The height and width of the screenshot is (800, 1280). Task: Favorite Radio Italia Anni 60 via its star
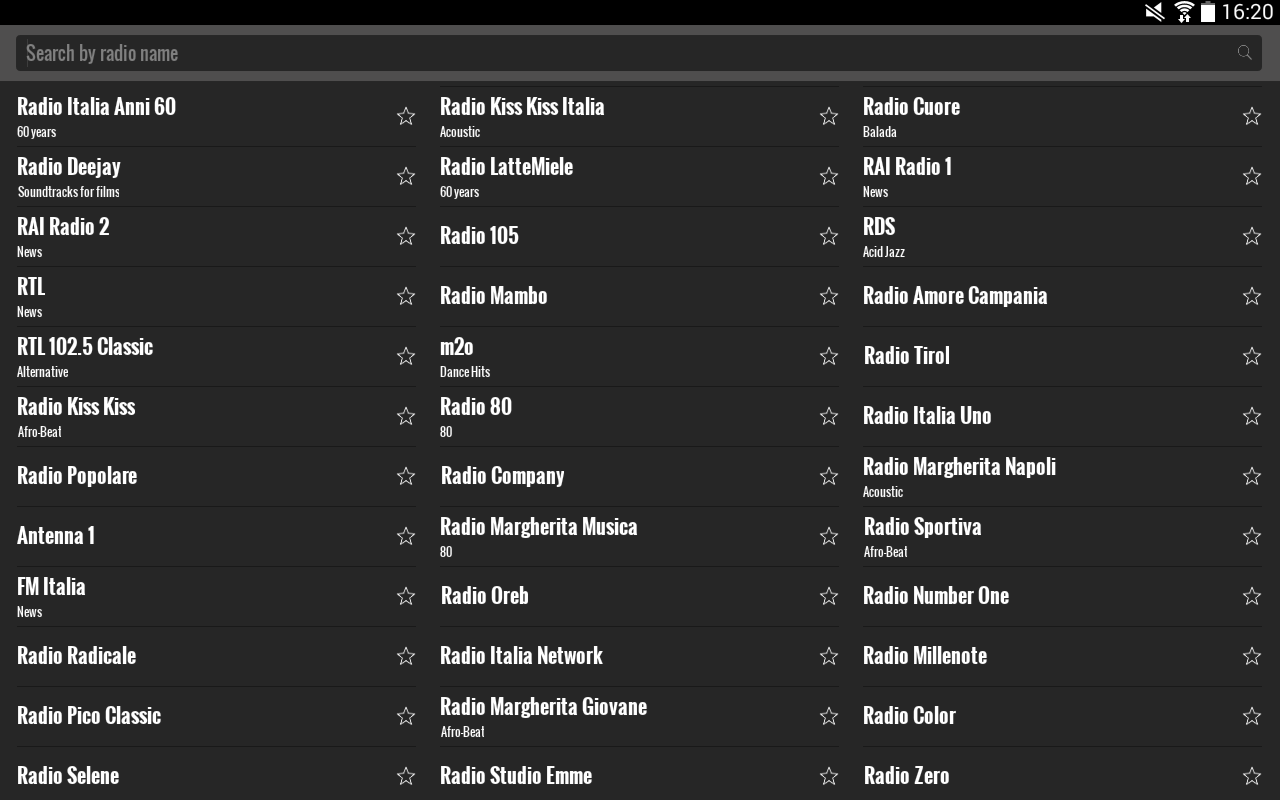click(x=406, y=116)
